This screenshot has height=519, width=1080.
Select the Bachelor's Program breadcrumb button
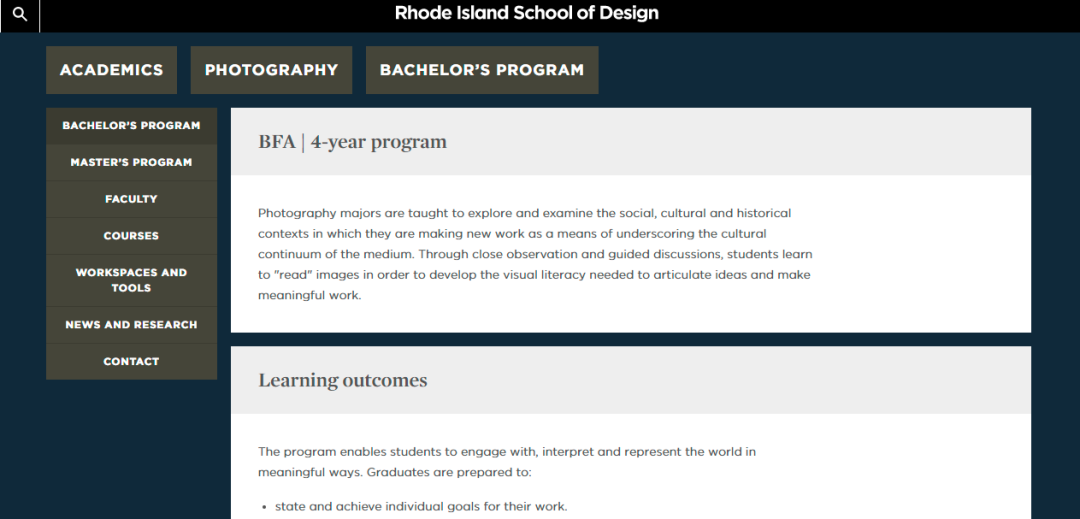coord(482,70)
